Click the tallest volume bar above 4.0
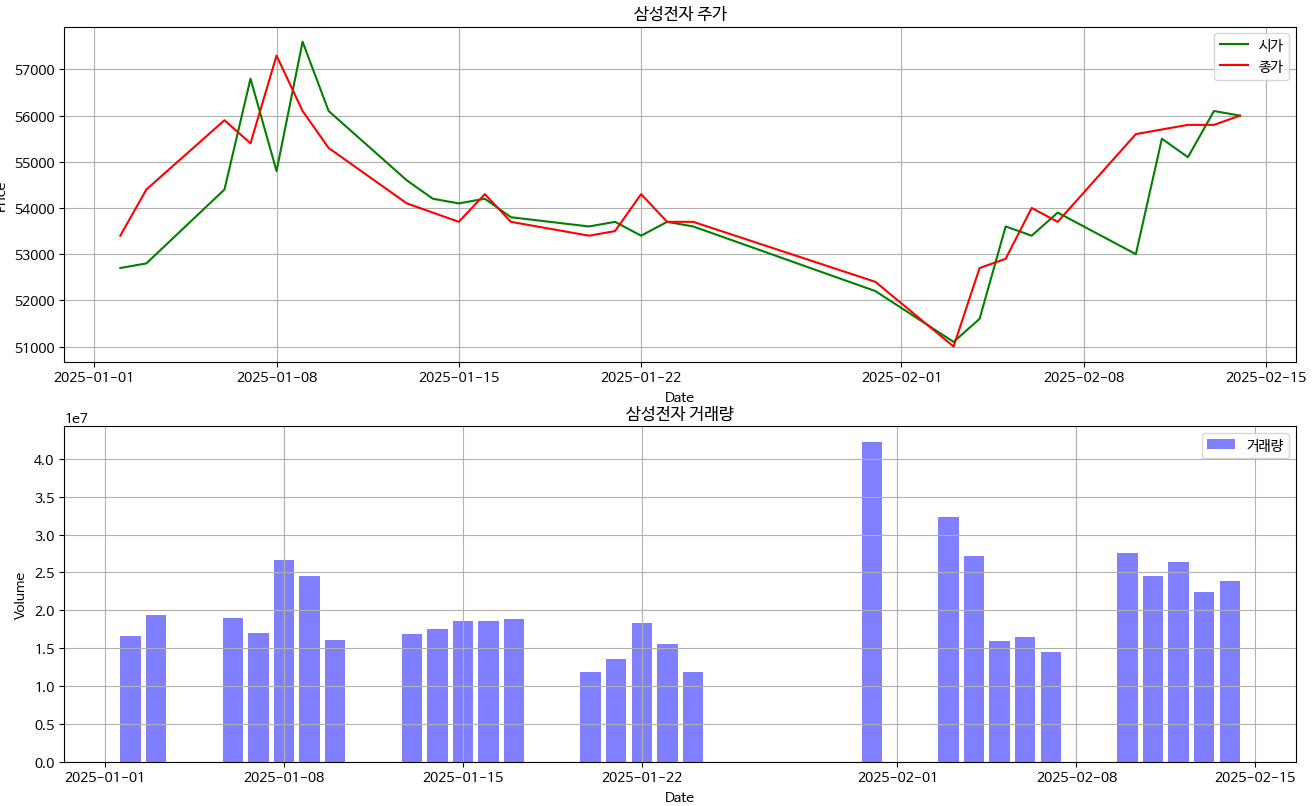Viewport: 1312px width, 806px height. (872, 602)
